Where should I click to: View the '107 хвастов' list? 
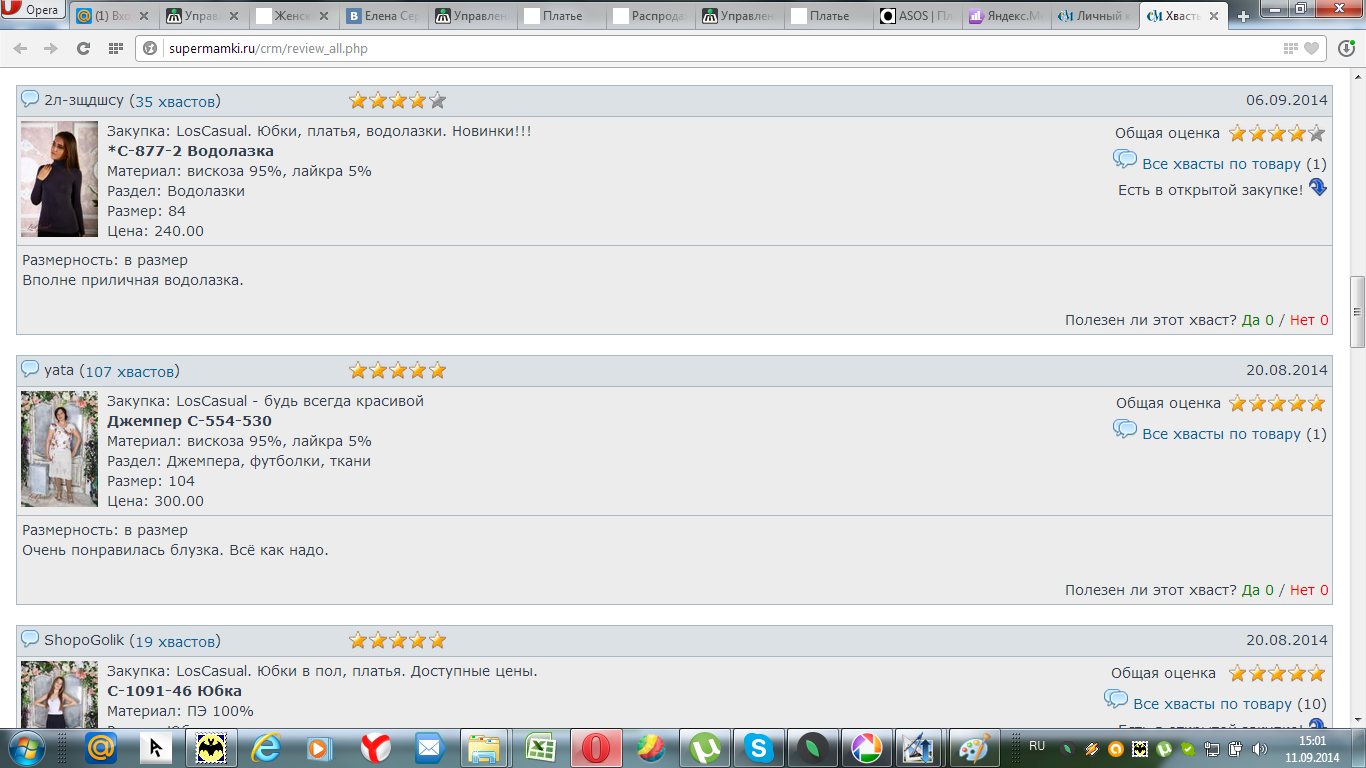pos(130,371)
